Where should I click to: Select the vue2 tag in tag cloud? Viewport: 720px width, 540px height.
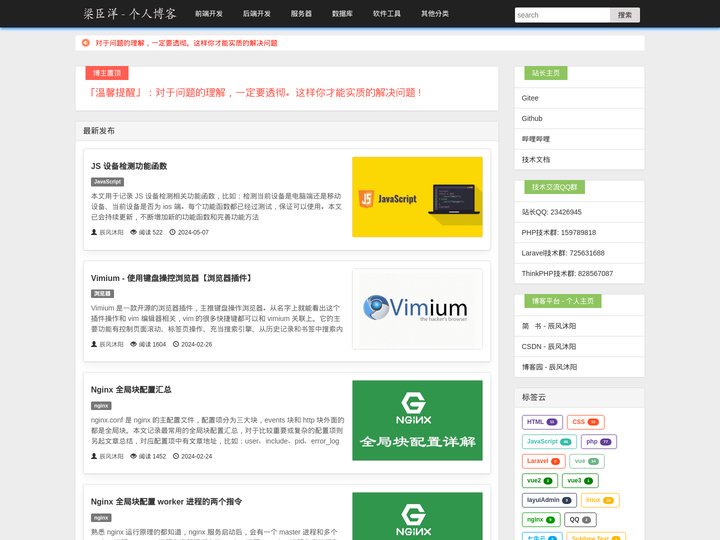[x=540, y=481]
